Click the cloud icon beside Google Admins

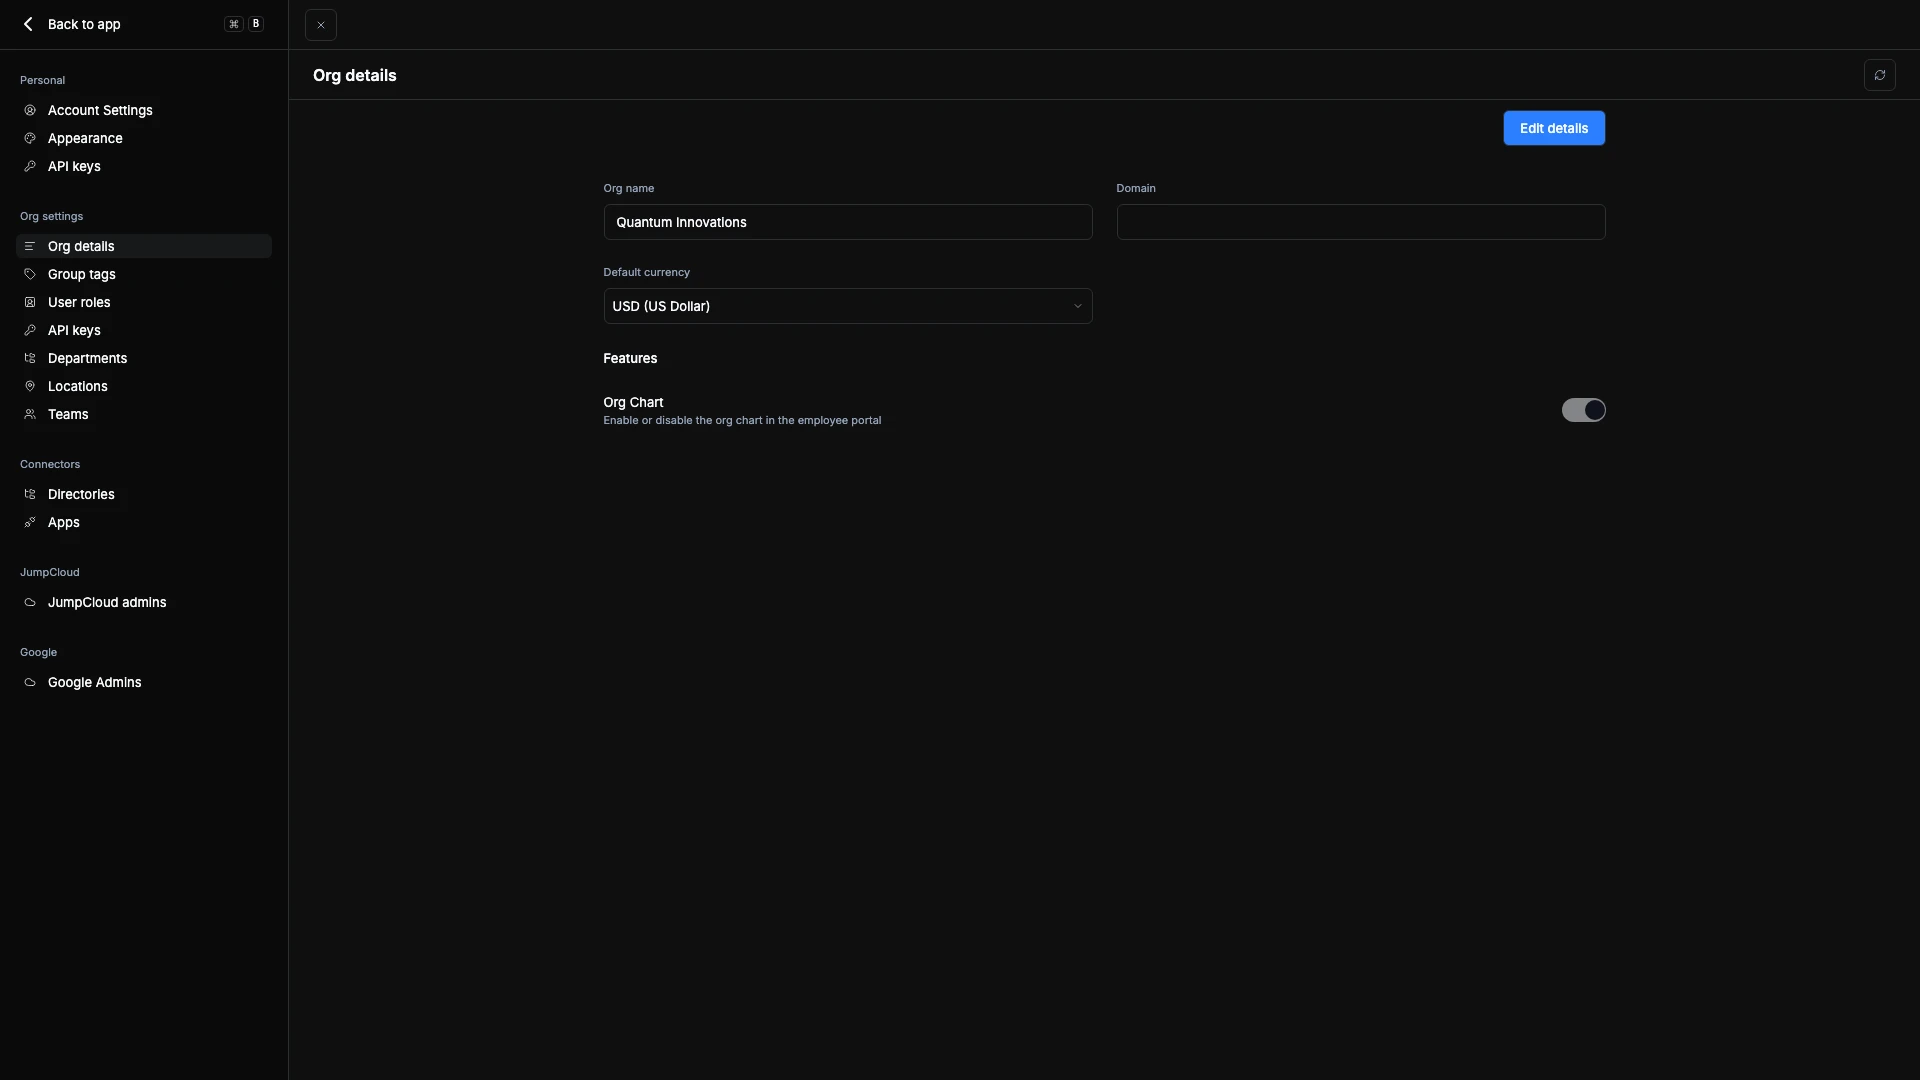[30, 682]
